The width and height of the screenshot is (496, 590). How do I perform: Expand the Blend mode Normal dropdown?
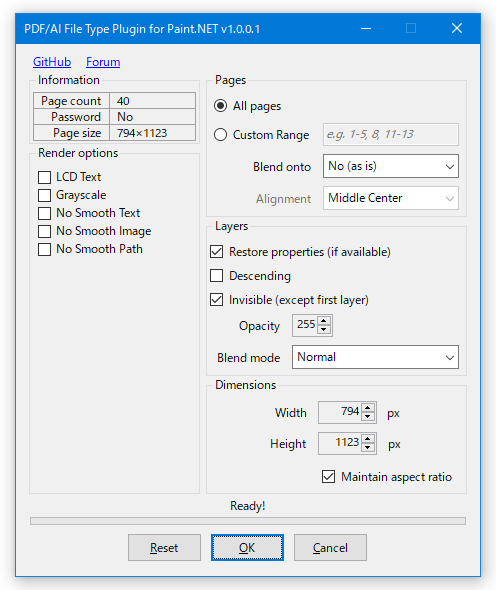pos(375,357)
